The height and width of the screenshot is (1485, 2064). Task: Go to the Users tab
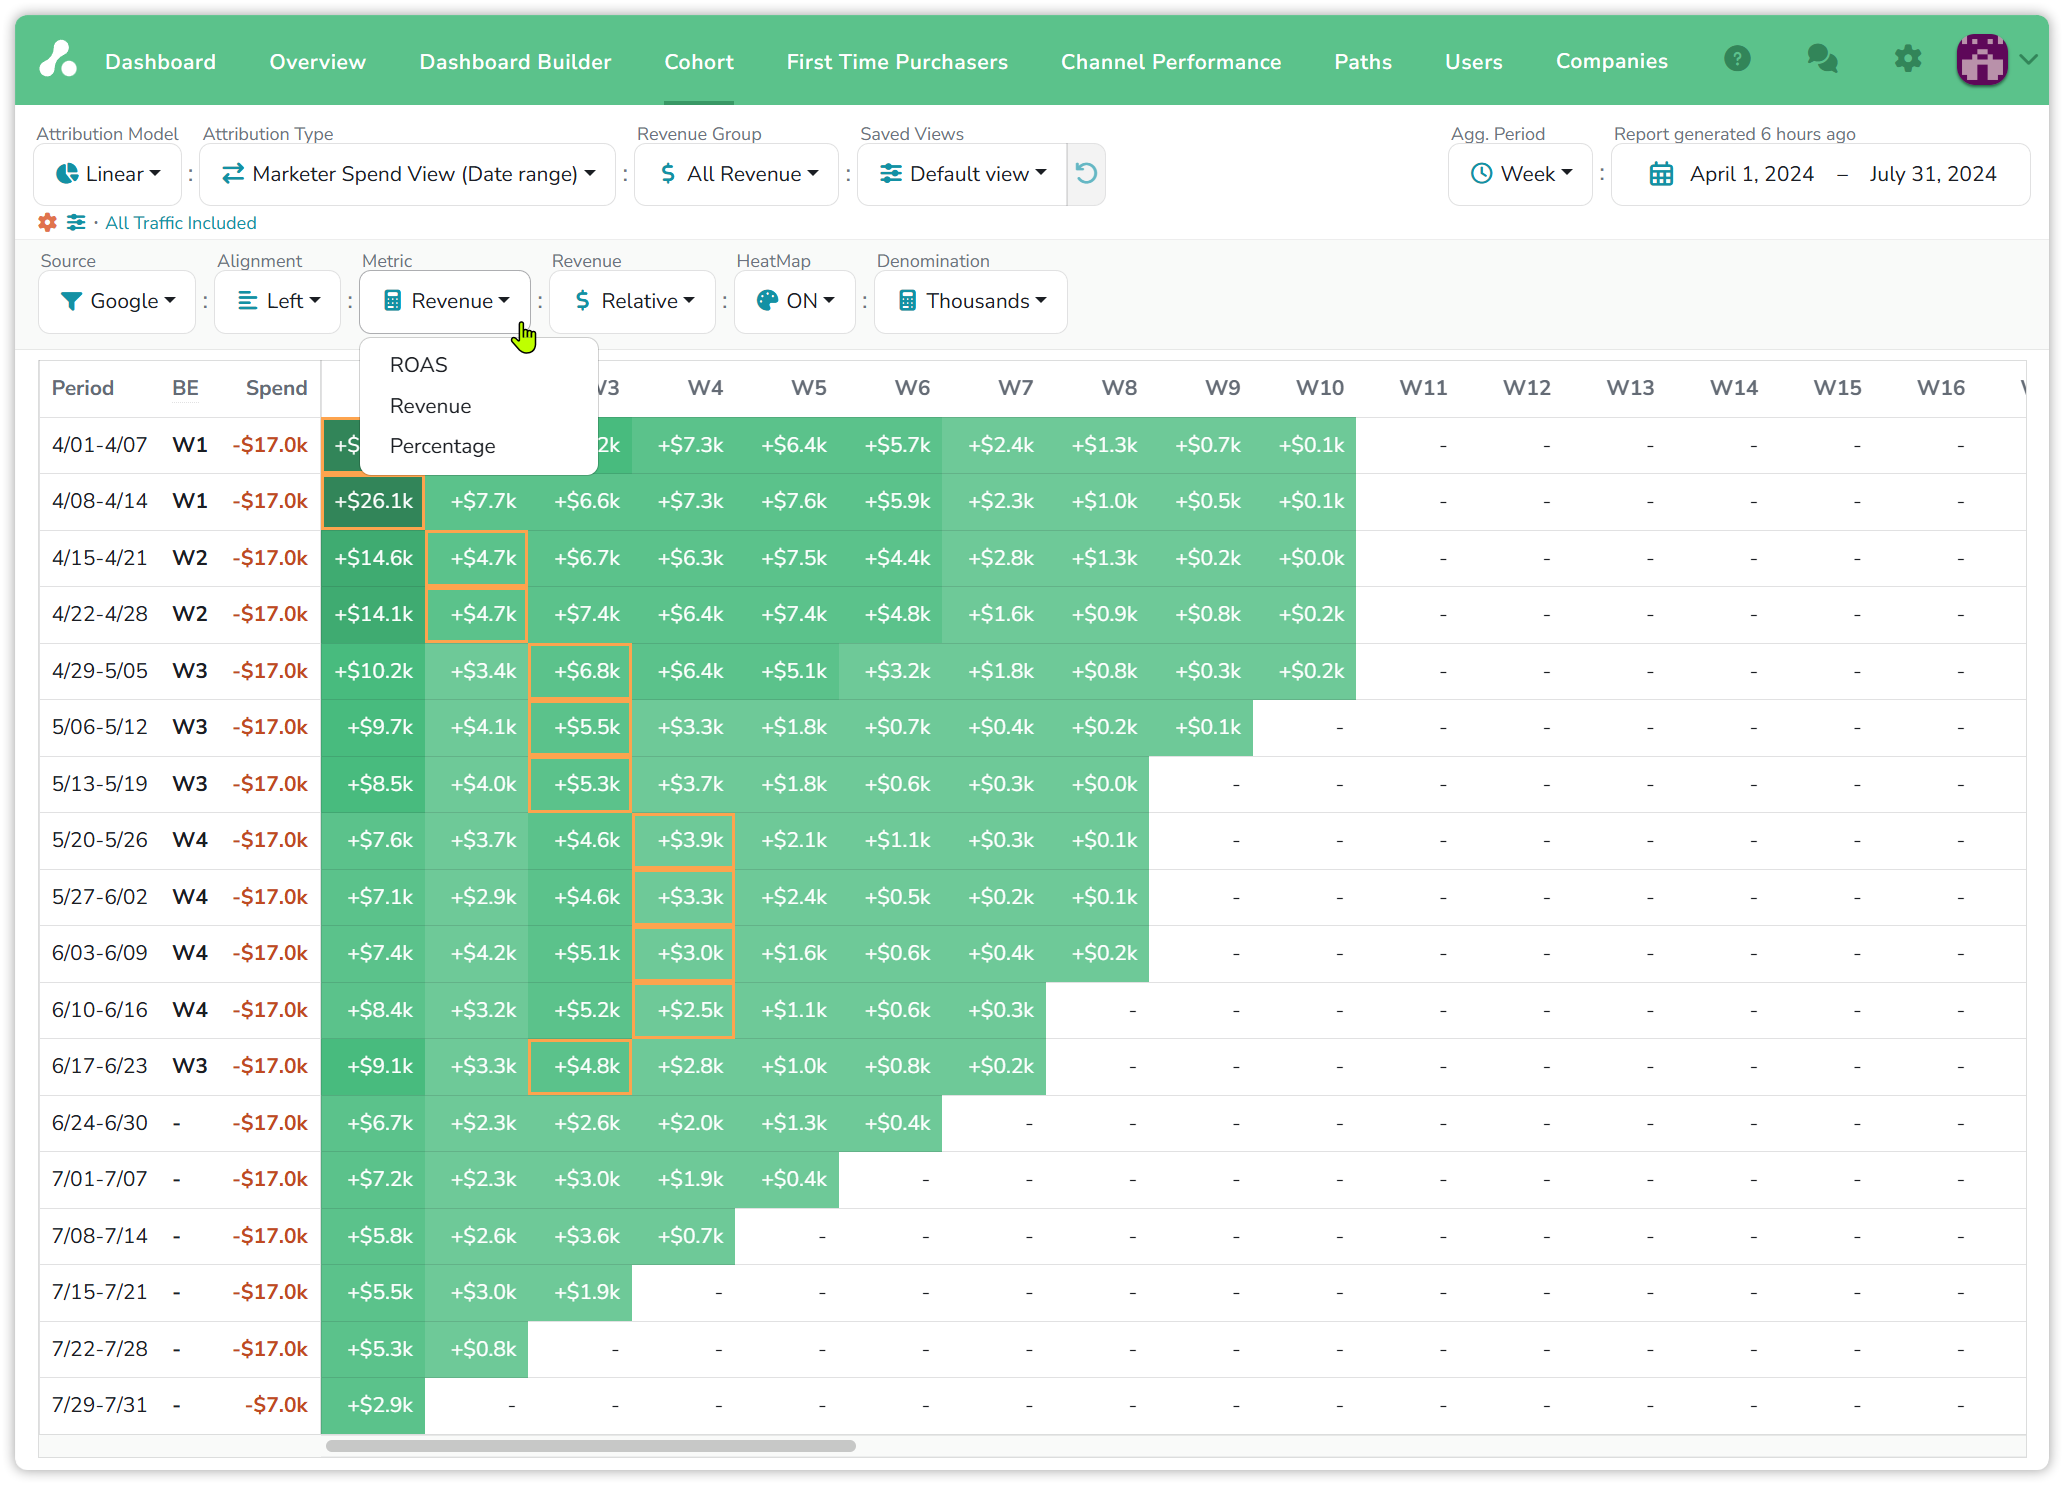coord(1474,61)
